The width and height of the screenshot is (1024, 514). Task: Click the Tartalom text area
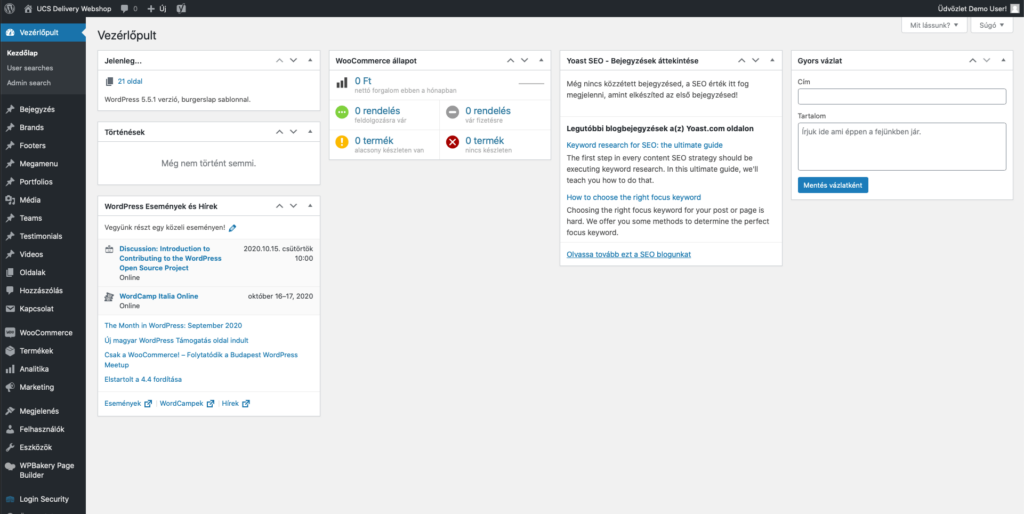tap(902, 147)
